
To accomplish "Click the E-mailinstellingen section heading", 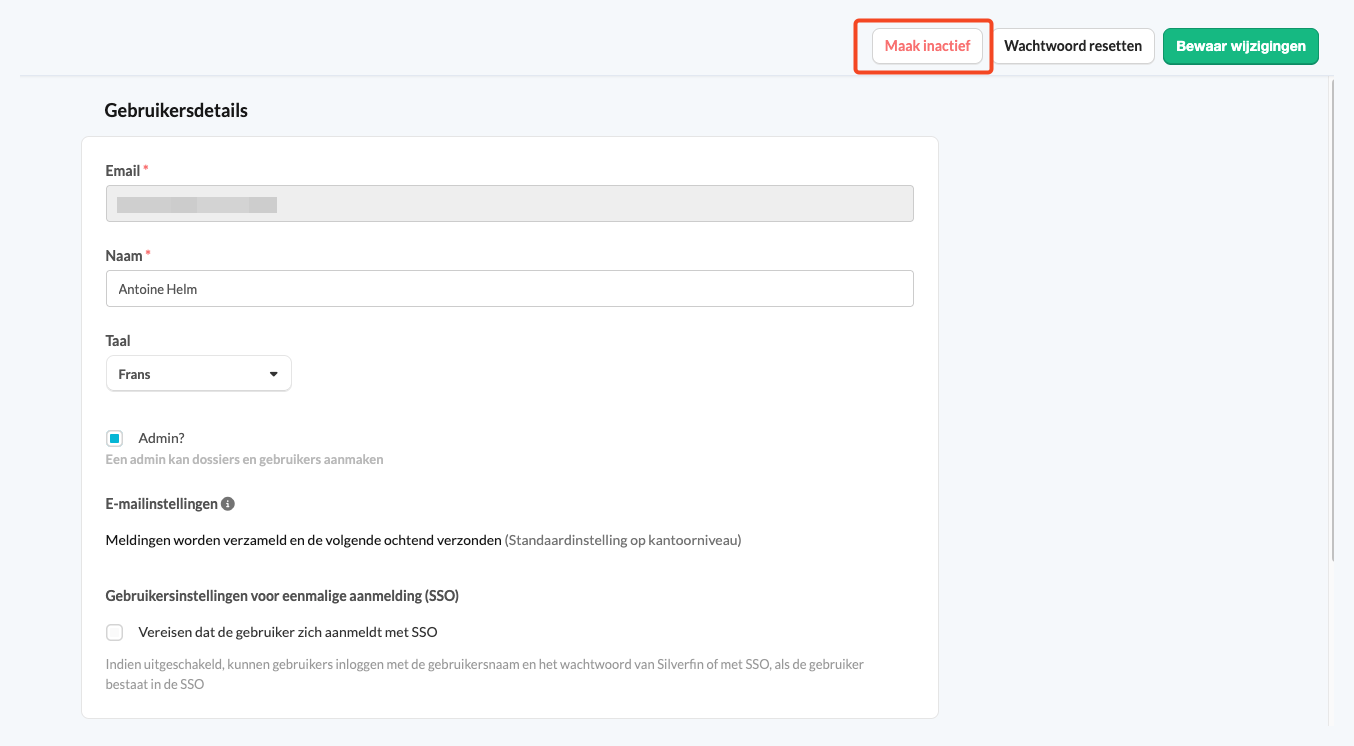I will pos(162,504).
